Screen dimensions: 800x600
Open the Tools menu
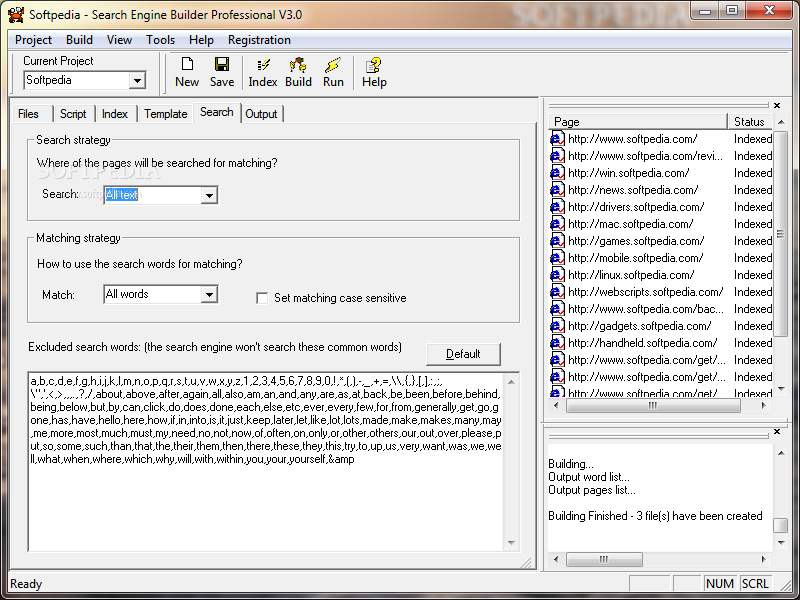coord(160,40)
